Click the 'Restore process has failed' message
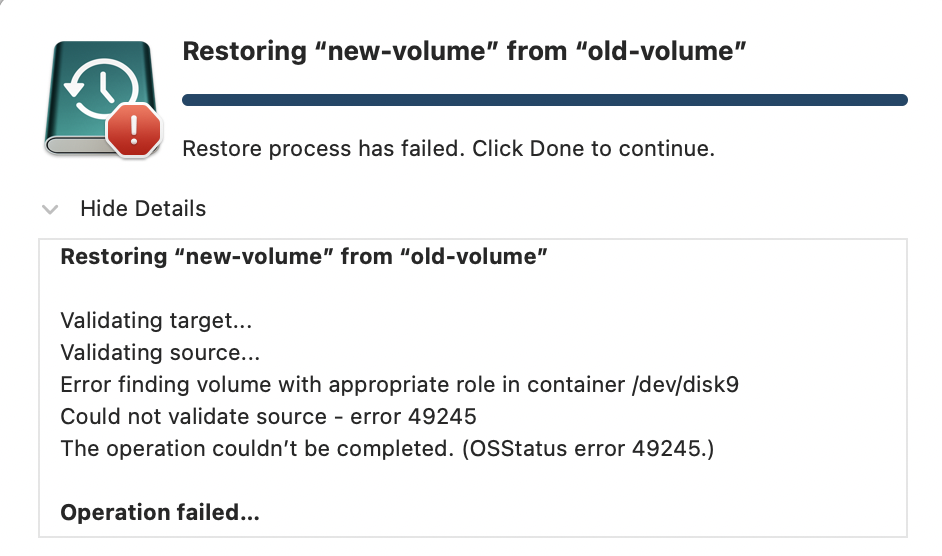 pos(448,148)
